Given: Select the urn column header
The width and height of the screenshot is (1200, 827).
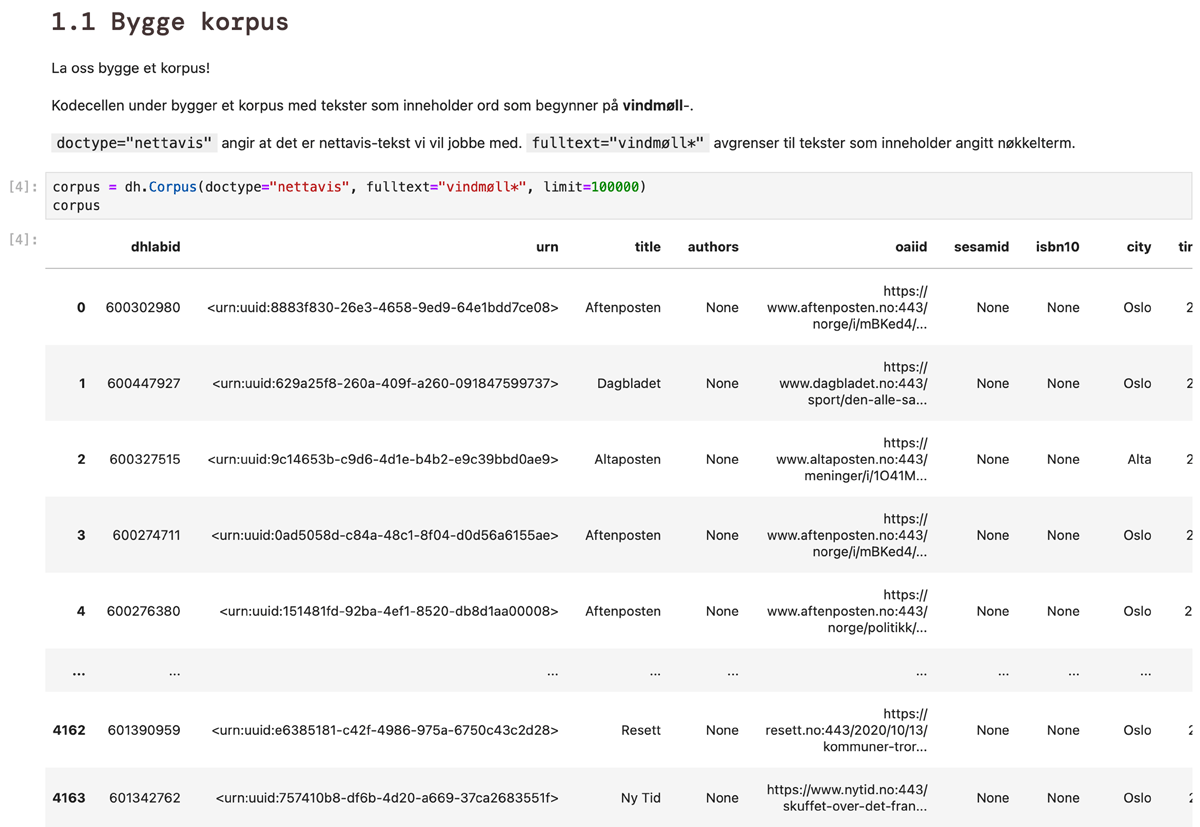Looking at the screenshot, I should click(x=547, y=247).
